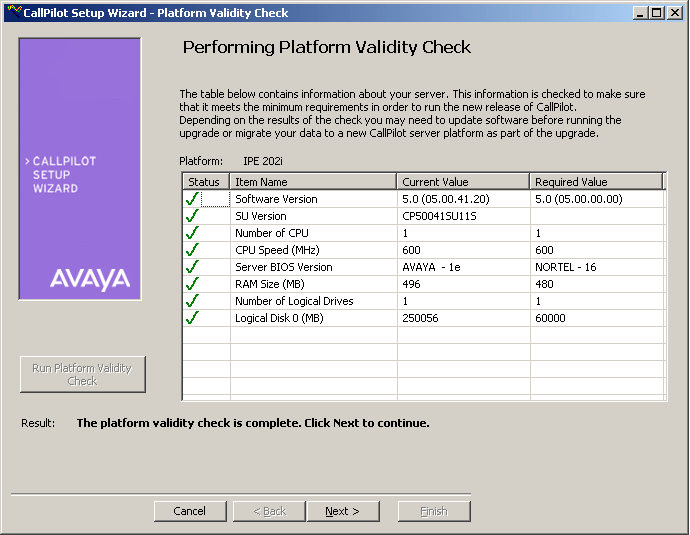Click current disk value 250056
This screenshot has height=535, width=690.
click(x=420, y=318)
